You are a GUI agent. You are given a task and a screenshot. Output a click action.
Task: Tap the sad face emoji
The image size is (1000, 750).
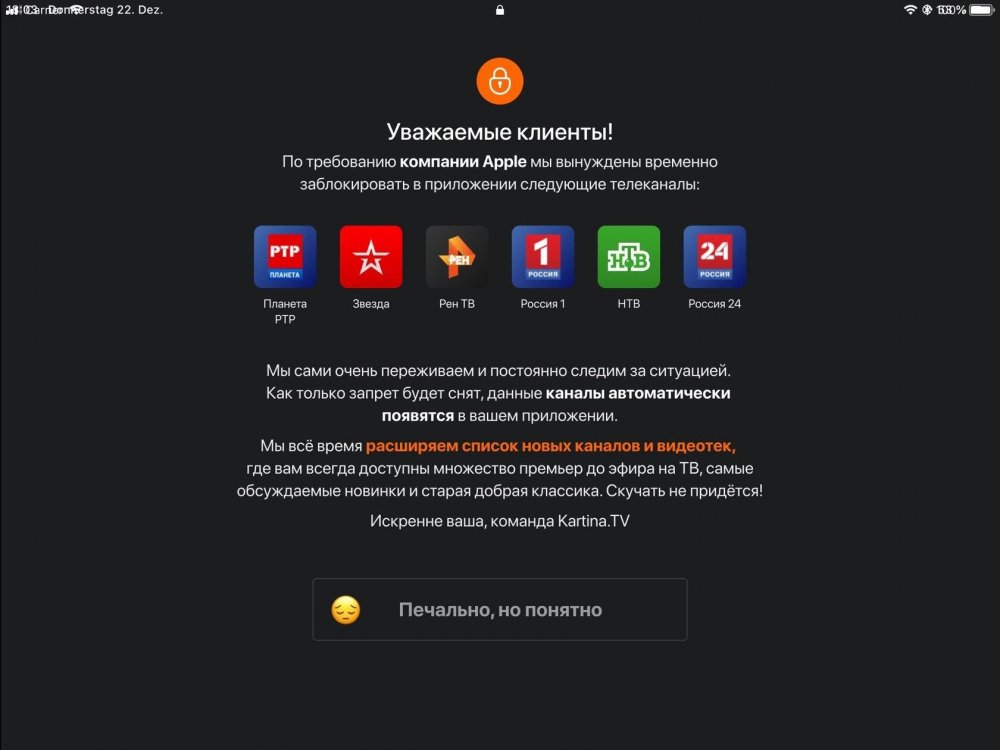pos(346,610)
